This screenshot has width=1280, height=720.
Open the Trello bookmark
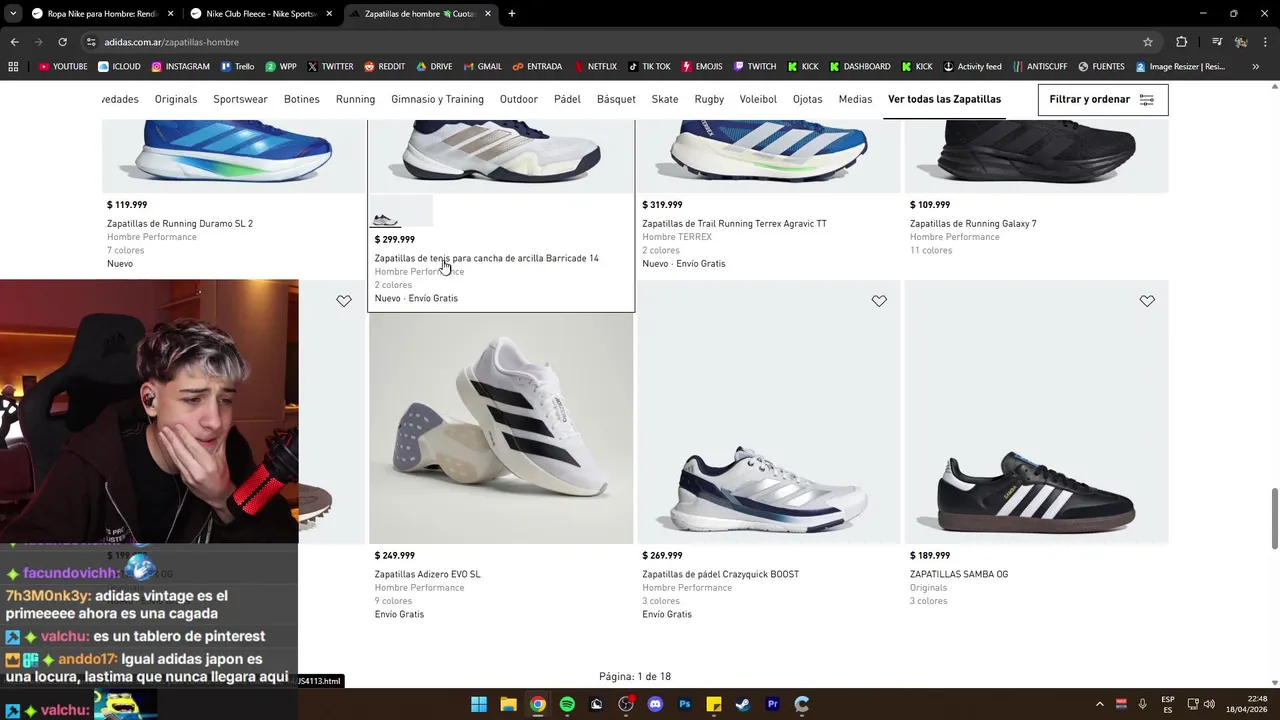[238, 67]
